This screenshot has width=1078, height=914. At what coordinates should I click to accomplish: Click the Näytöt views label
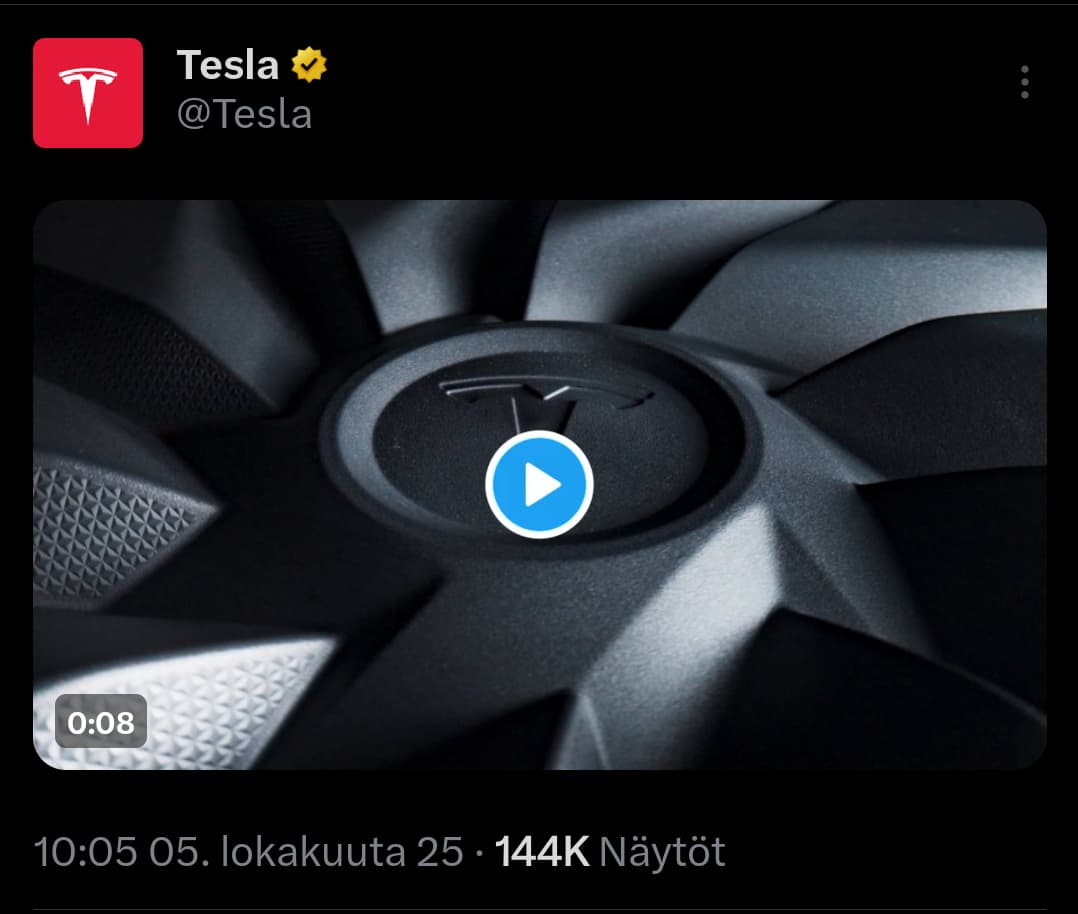(x=662, y=852)
